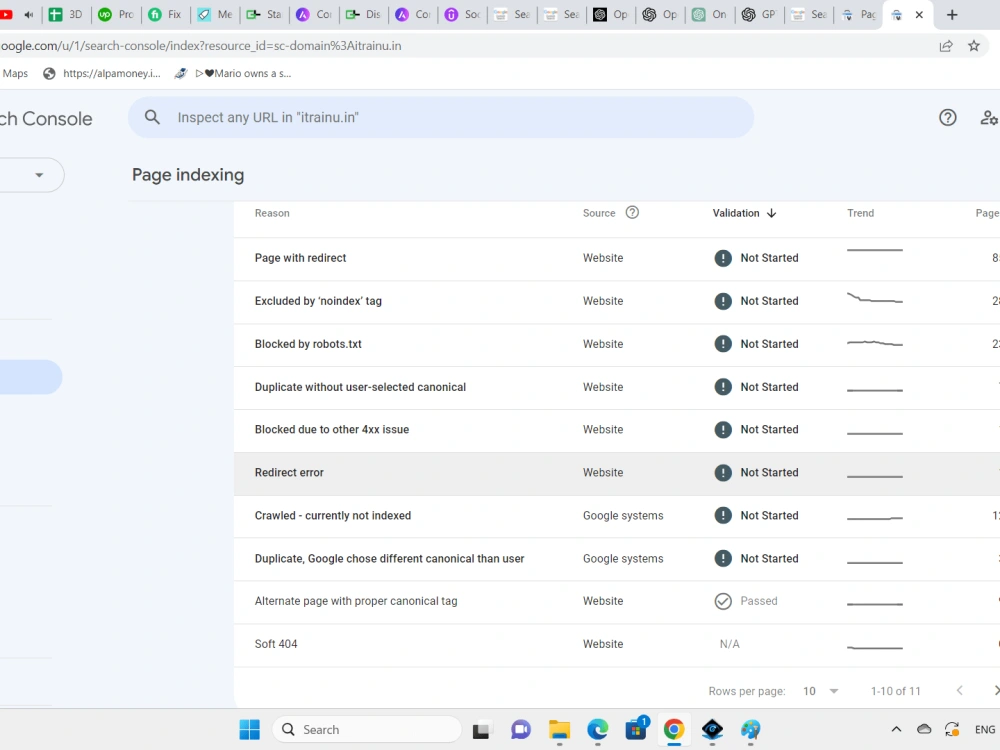Click the Validation column header
1000x750 pixels.
(x=736, y=213)
